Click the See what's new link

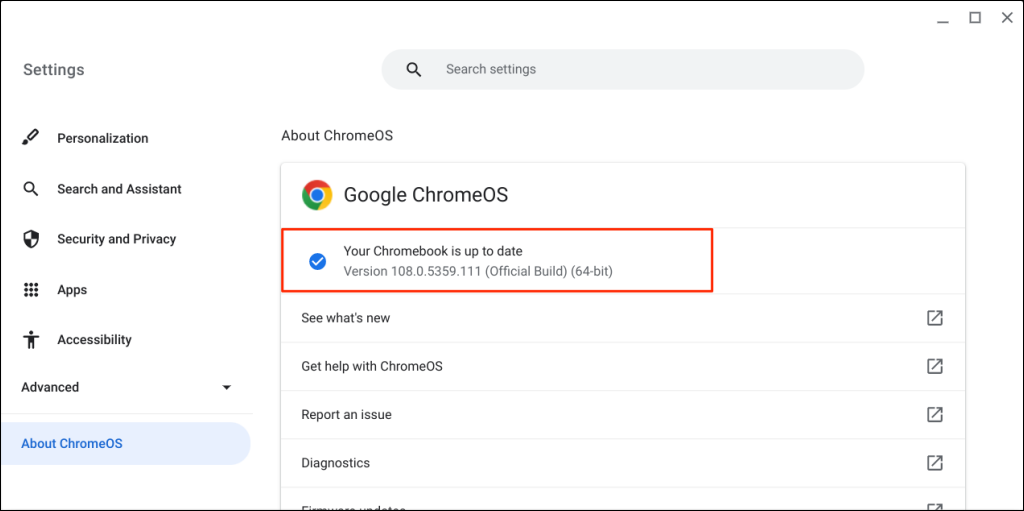(346, 318)
